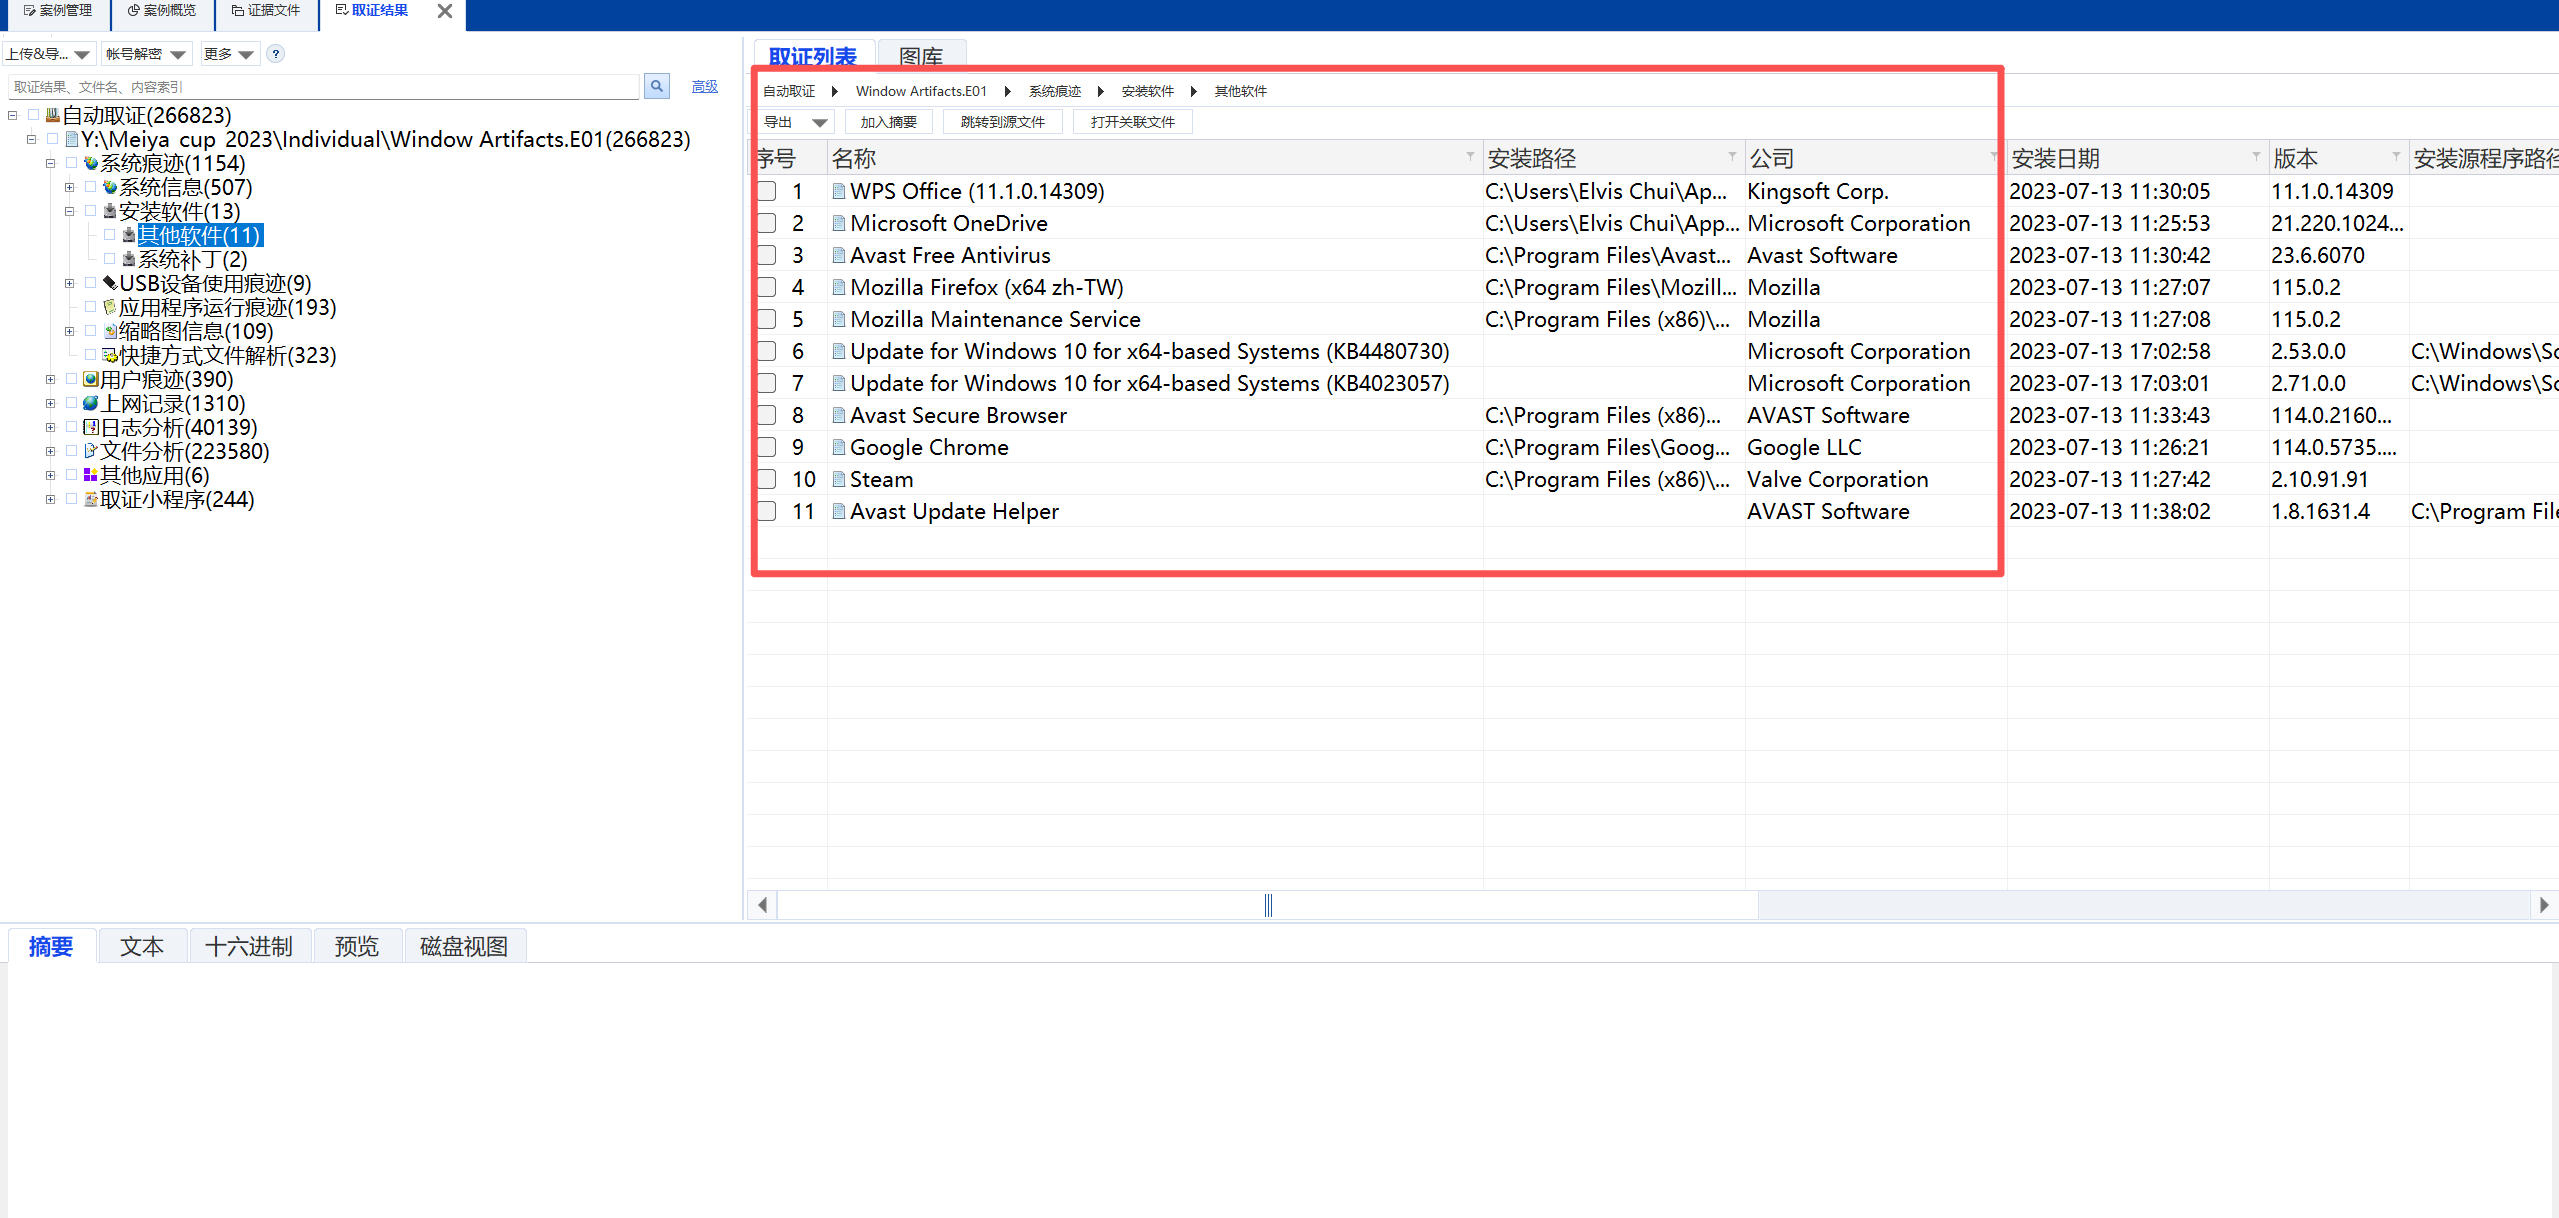Click the 上网记录 globe icon
2559x1218 pixels.
tap(91, 404)
